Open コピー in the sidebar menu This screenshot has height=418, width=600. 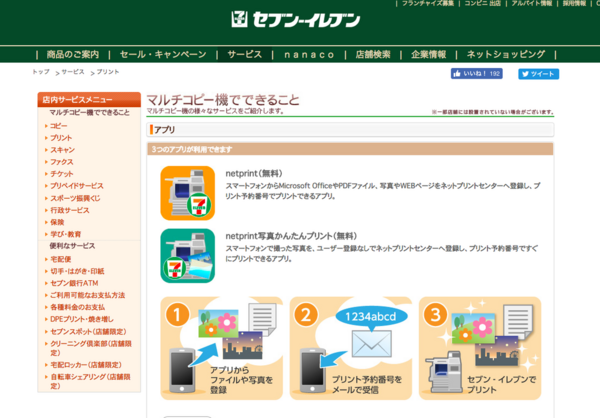point(59,126)
